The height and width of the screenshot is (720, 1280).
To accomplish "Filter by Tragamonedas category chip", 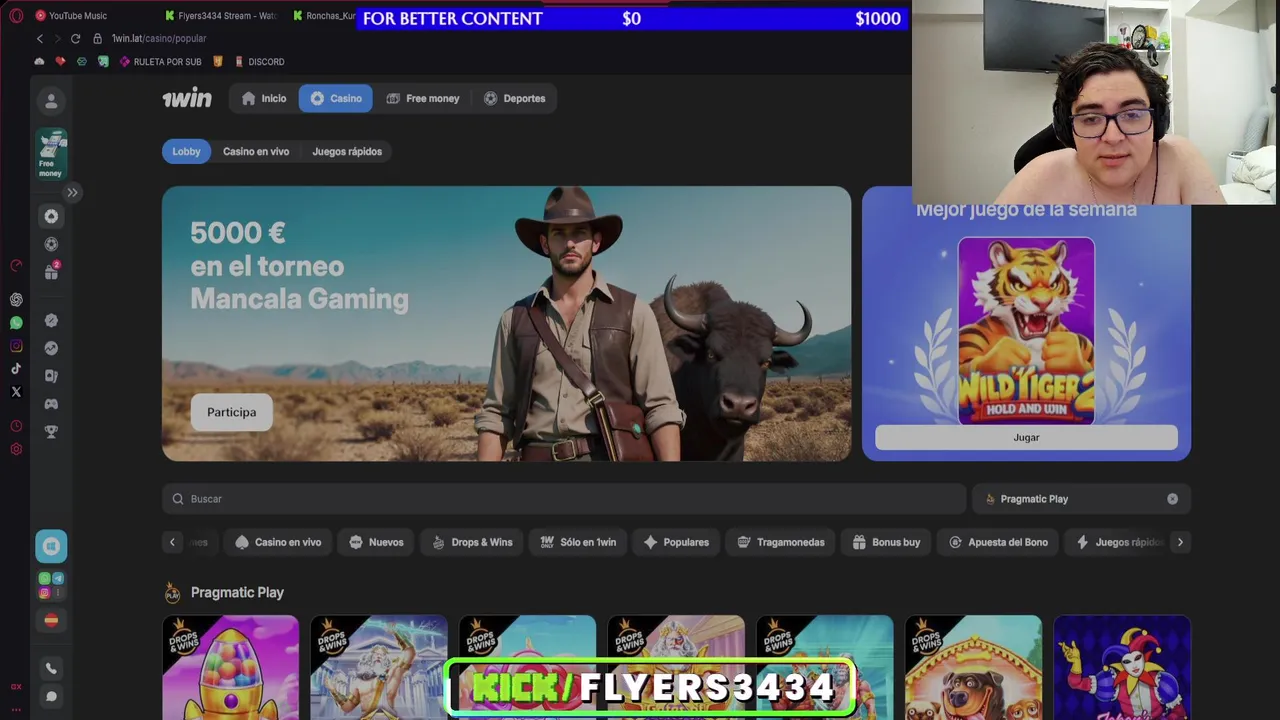I will 781,542.
